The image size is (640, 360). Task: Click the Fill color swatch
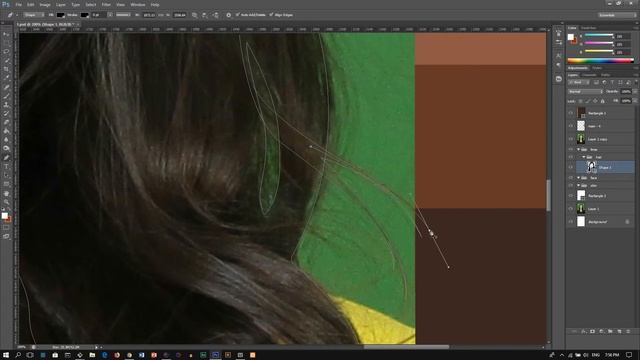point(60,15)
